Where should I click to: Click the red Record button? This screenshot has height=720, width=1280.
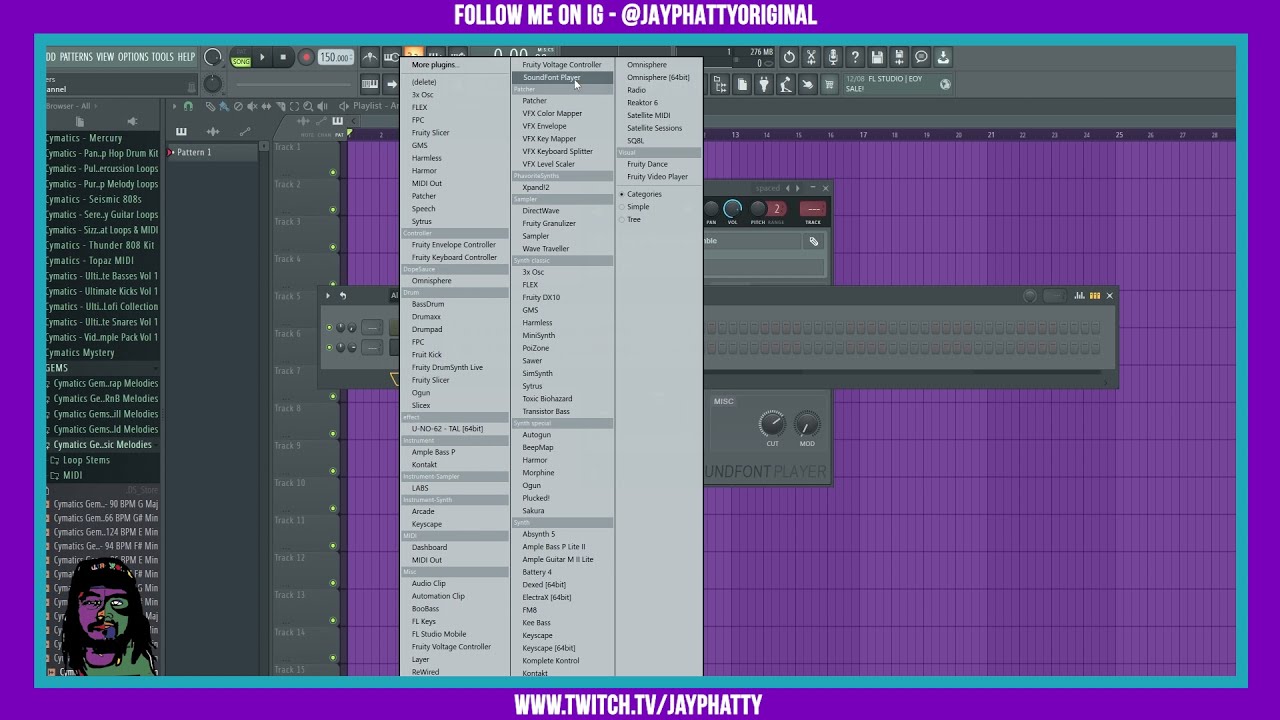[x=306, y=57]
